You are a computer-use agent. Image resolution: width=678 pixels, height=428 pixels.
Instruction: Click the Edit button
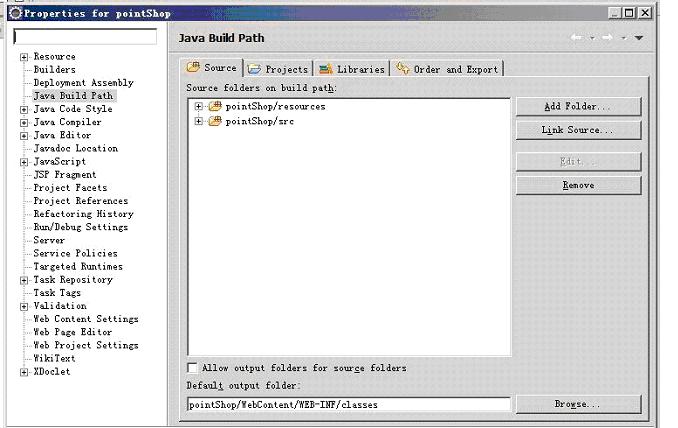(578, 162)
